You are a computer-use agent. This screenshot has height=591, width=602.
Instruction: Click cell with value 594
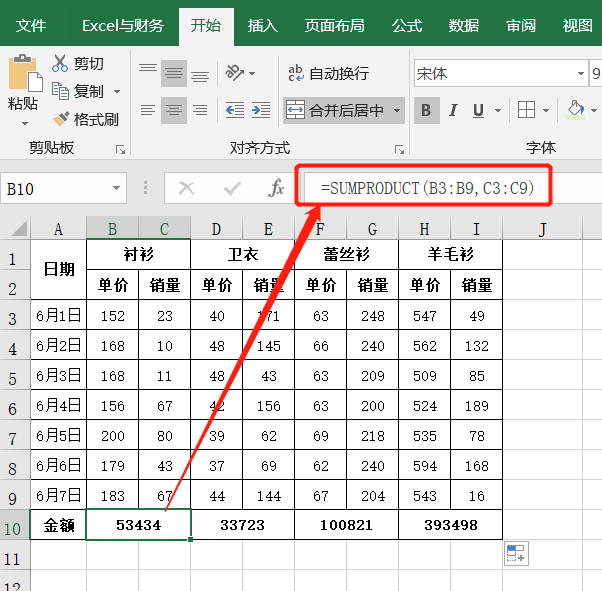point(425,465)
